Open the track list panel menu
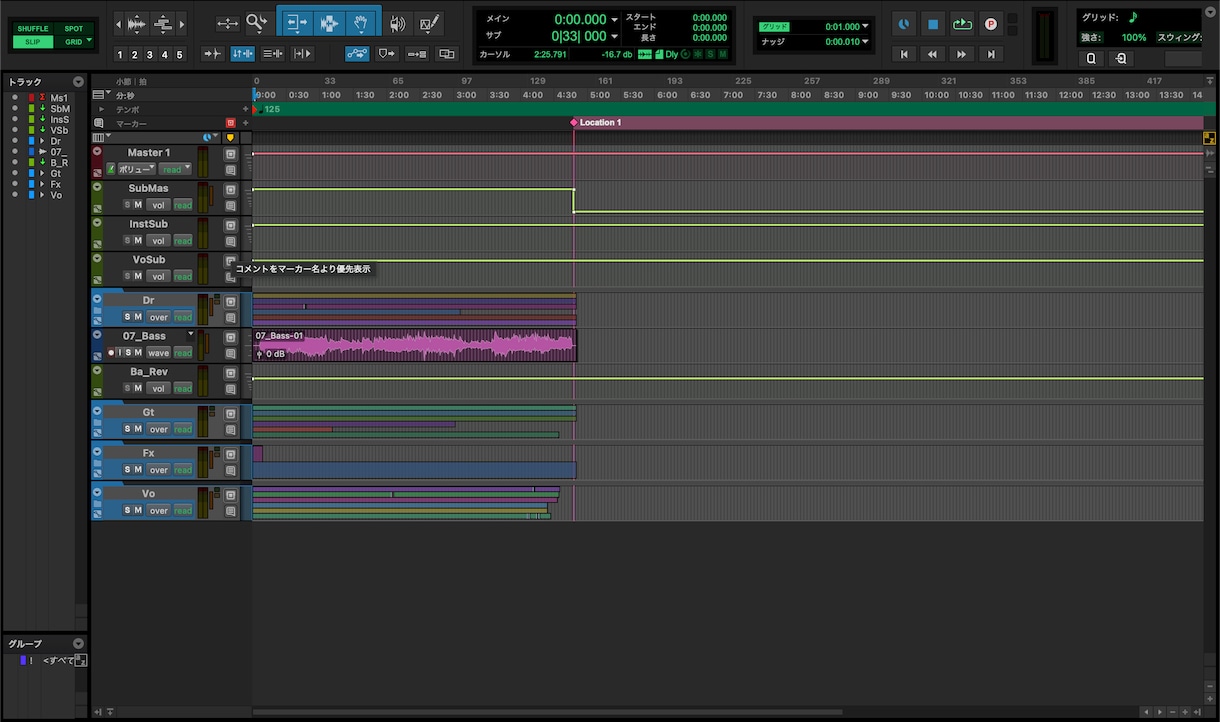Viewport: 1220px width, 722px height. click(78, 82)
